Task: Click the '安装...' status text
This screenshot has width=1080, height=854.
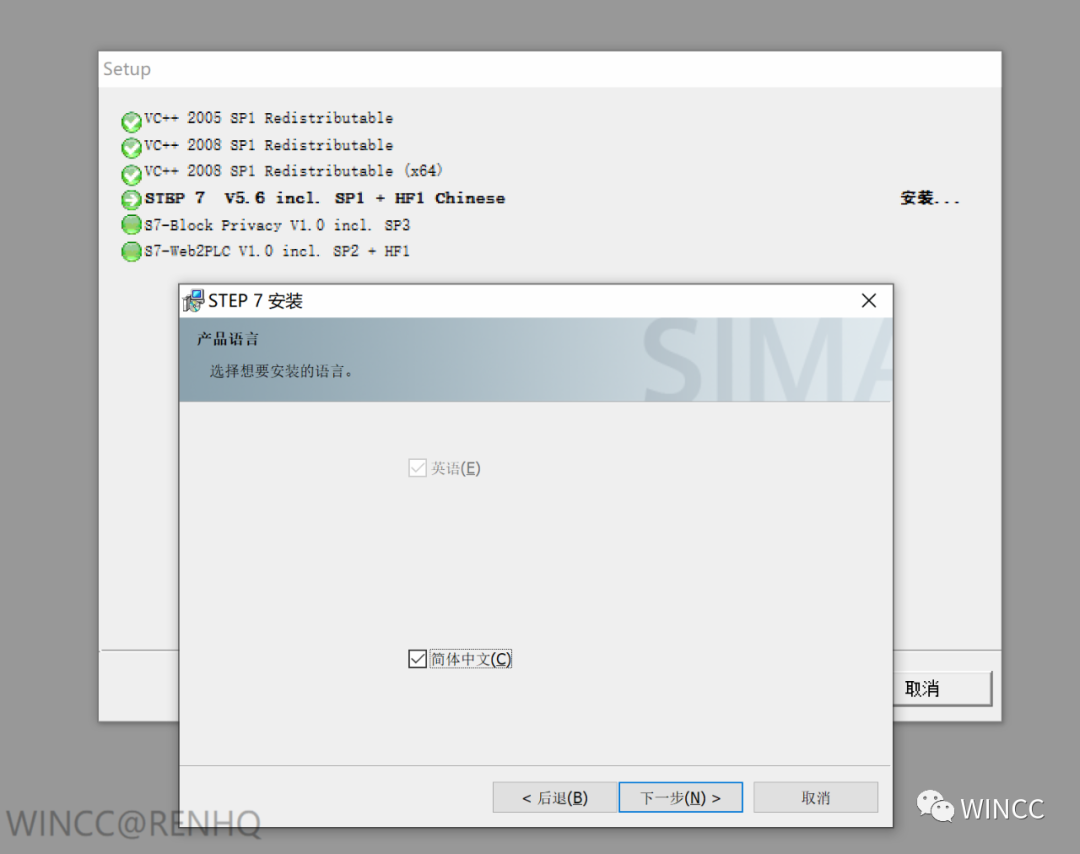Action: pyautogui.click(x=930, y=198)
